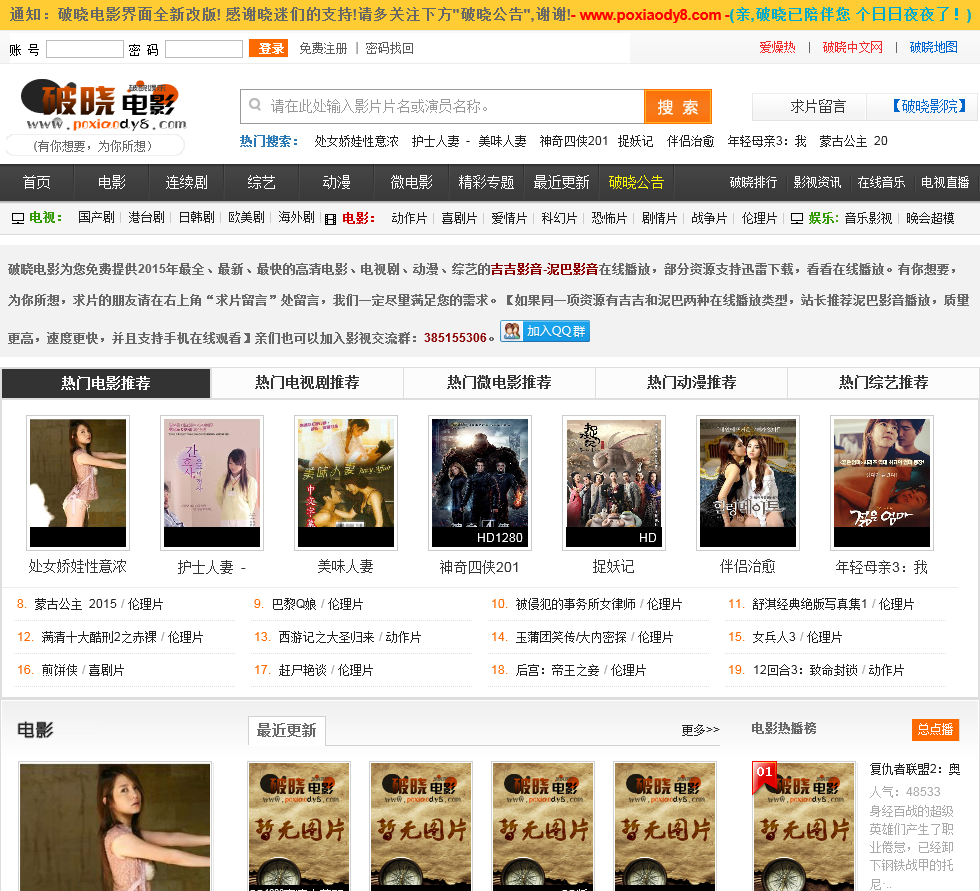The width and height of the screenshot is (980, 891).
Task: Select 日韩剧 sub-category
Action: click(196, 217)
